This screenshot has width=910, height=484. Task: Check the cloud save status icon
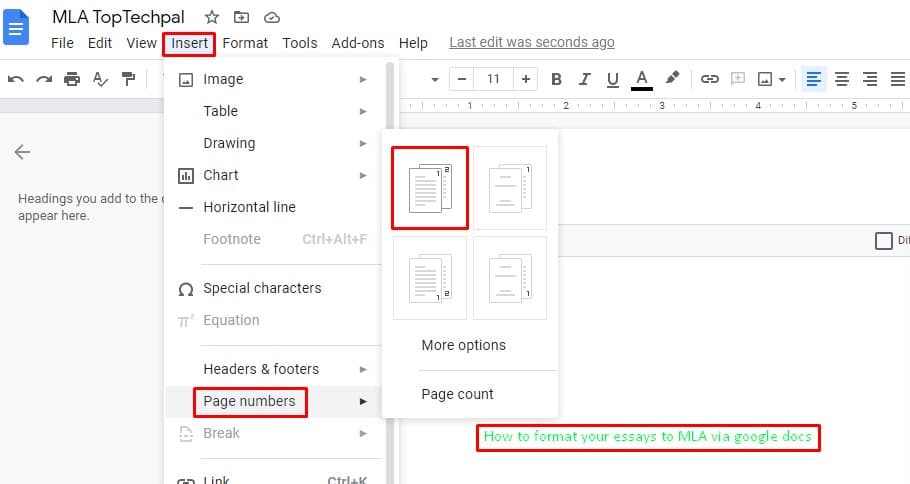[x=272, y=18]
